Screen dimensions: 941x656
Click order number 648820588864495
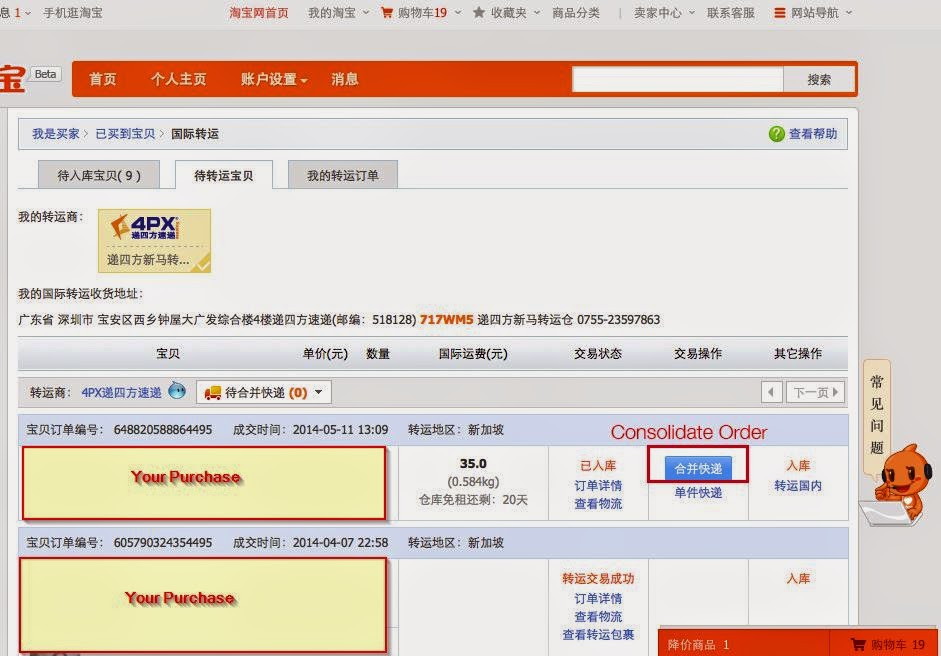[x=163, y=430]
